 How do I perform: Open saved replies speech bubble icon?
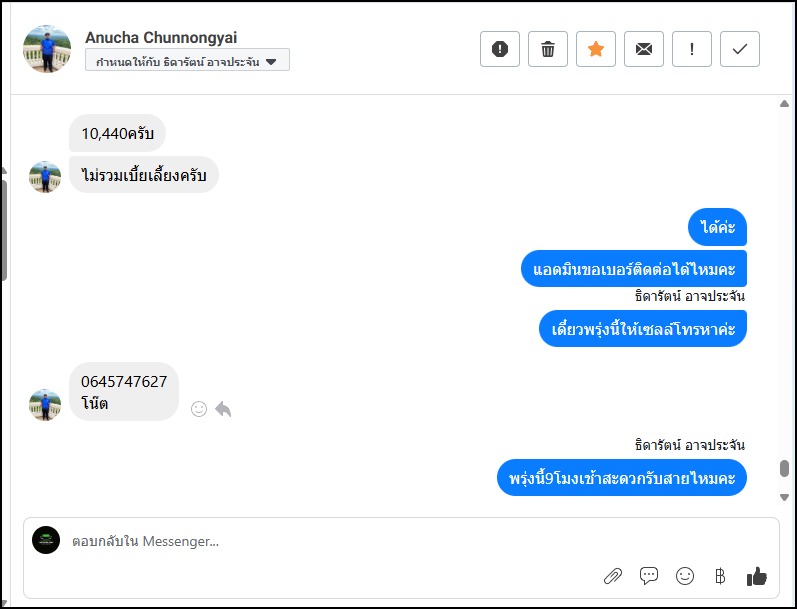[x=649, y=575]
